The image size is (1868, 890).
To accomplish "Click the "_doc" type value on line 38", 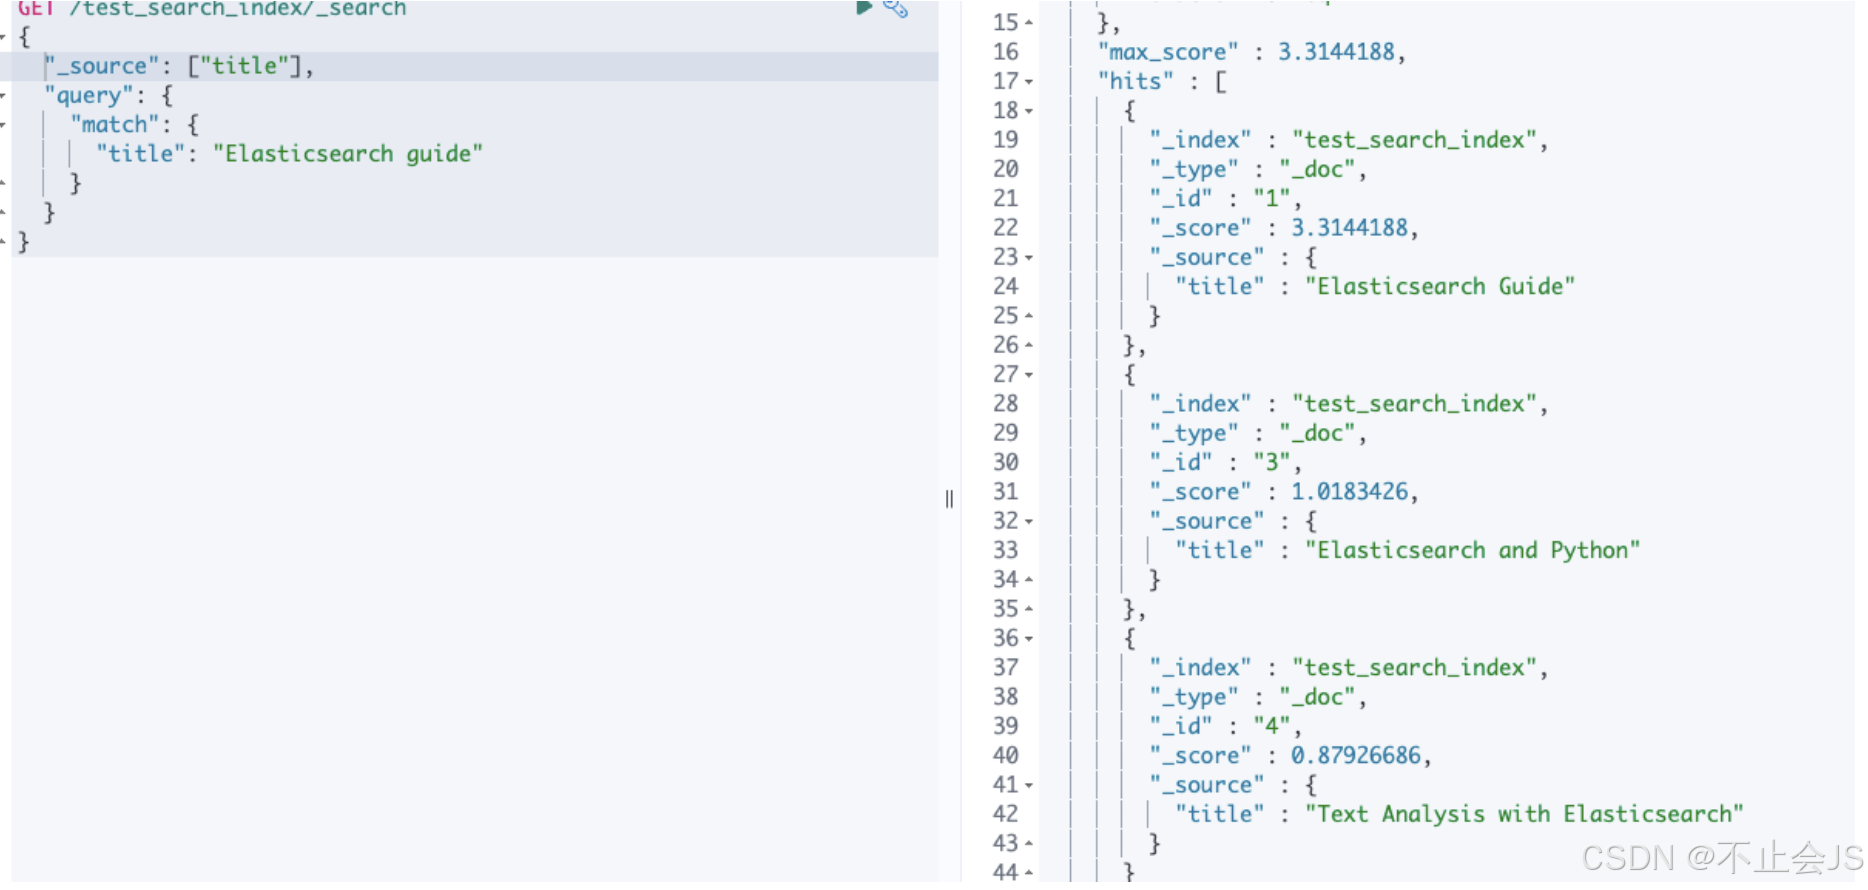I will (1317, 697).
